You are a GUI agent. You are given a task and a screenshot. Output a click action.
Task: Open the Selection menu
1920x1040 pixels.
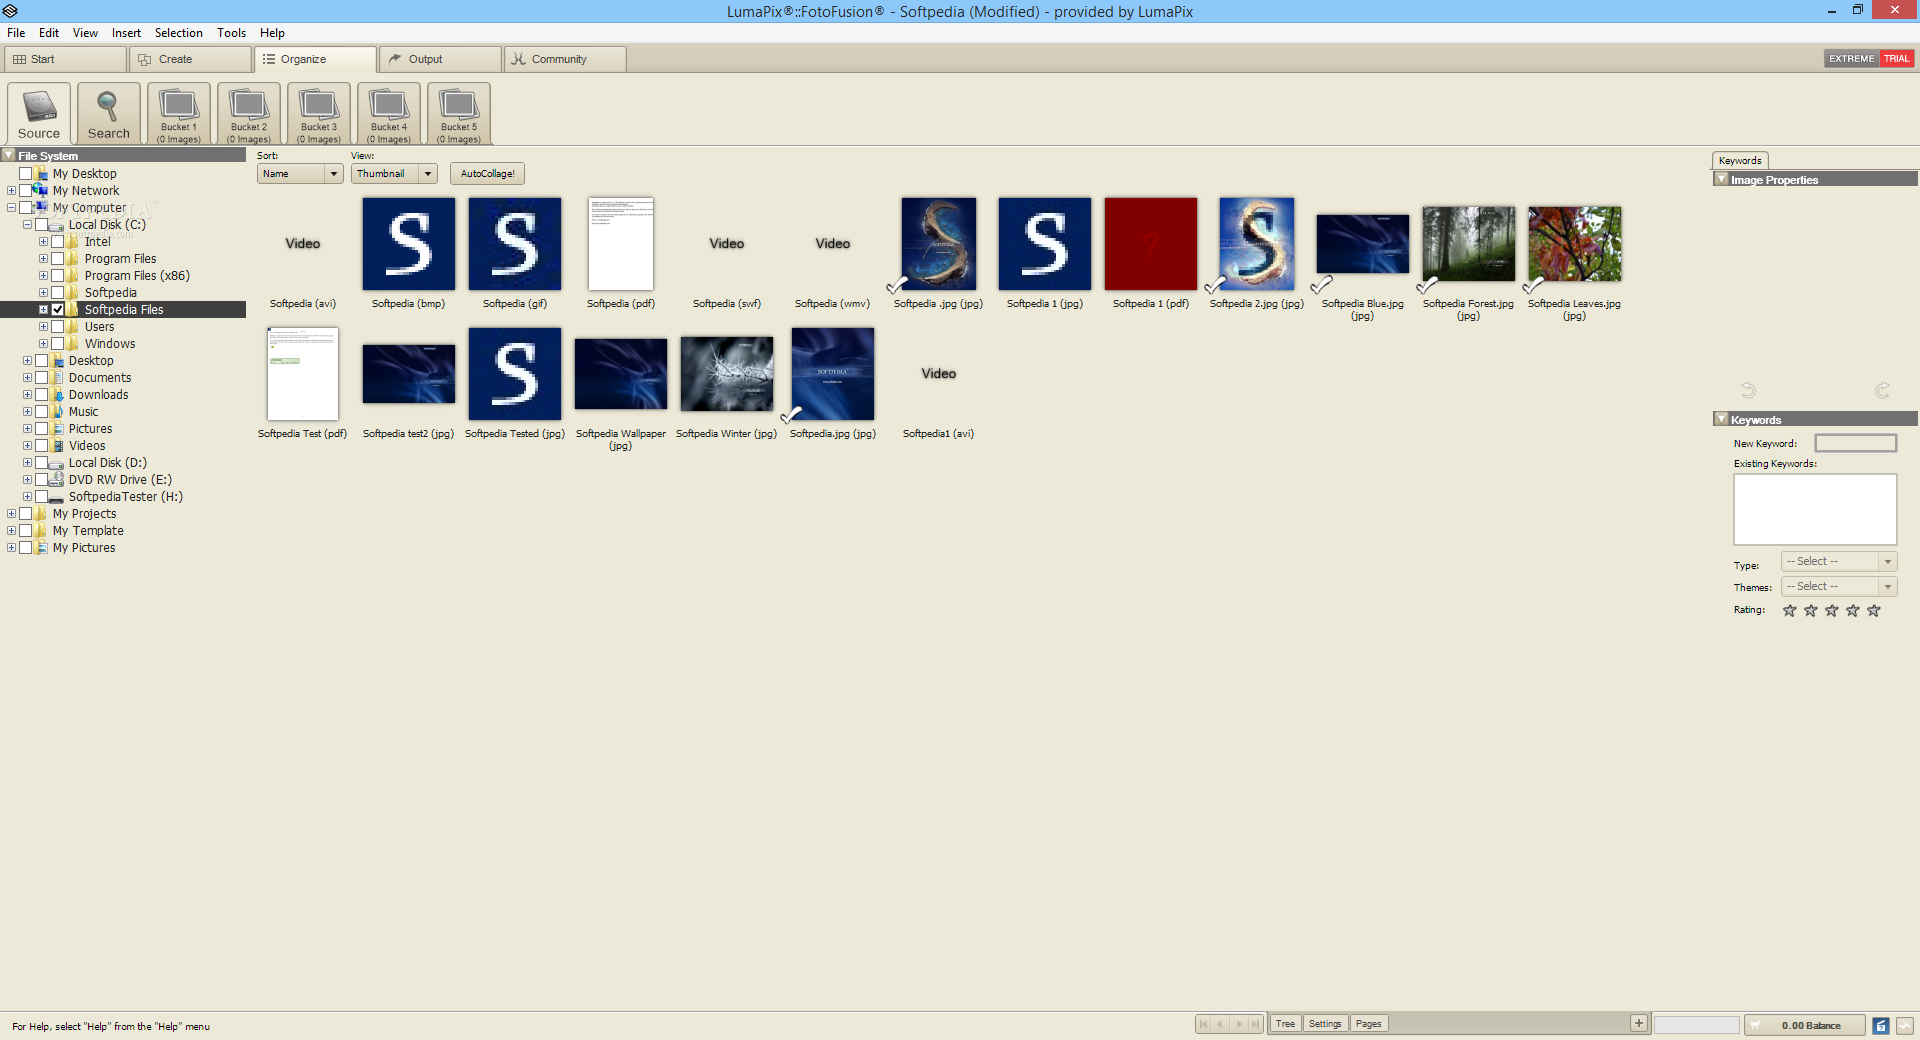coord(178,33)
